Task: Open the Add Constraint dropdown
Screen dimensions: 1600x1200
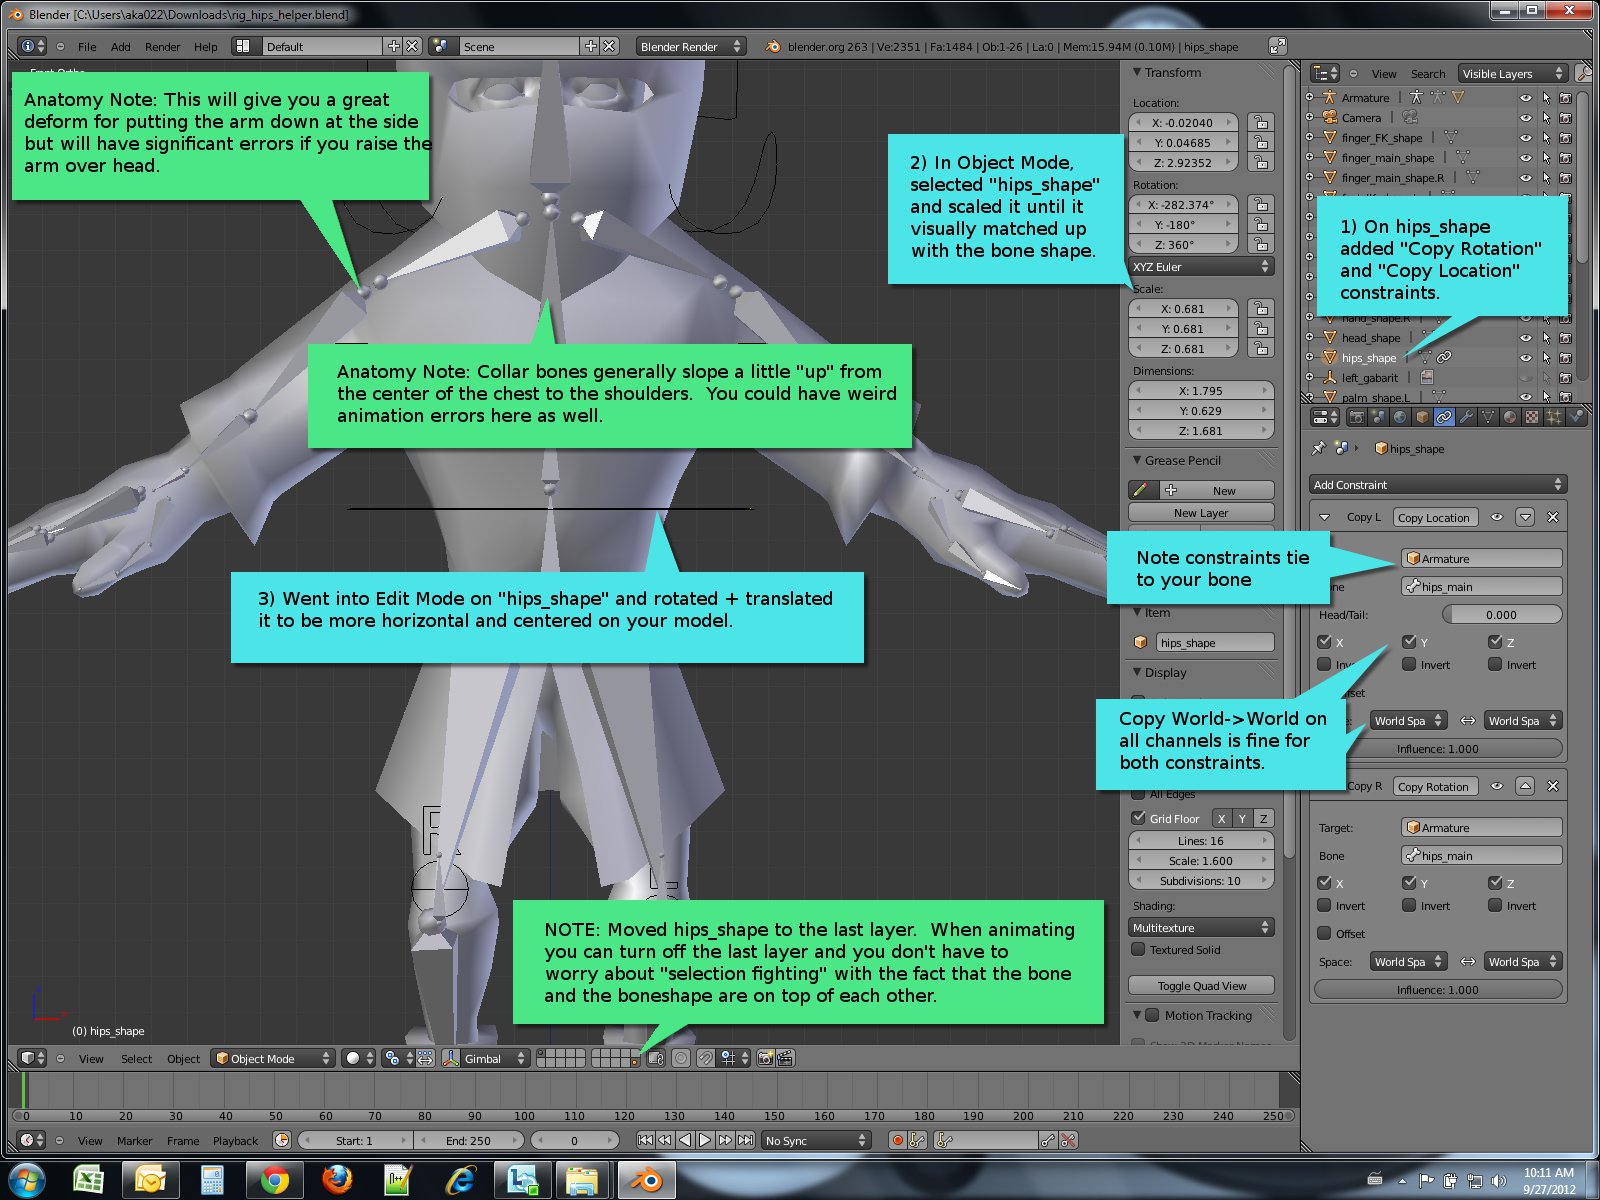Action: point(1438,484)
